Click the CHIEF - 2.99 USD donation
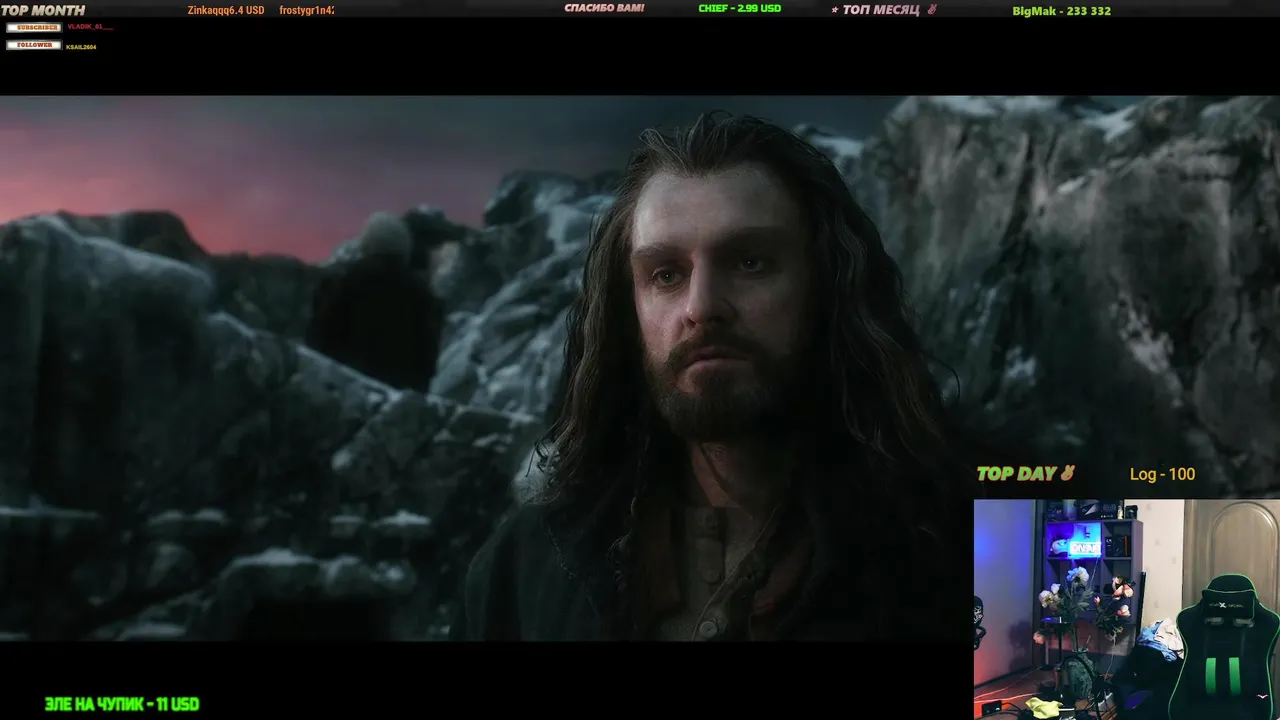1280x720 pixels. (739, 9)
